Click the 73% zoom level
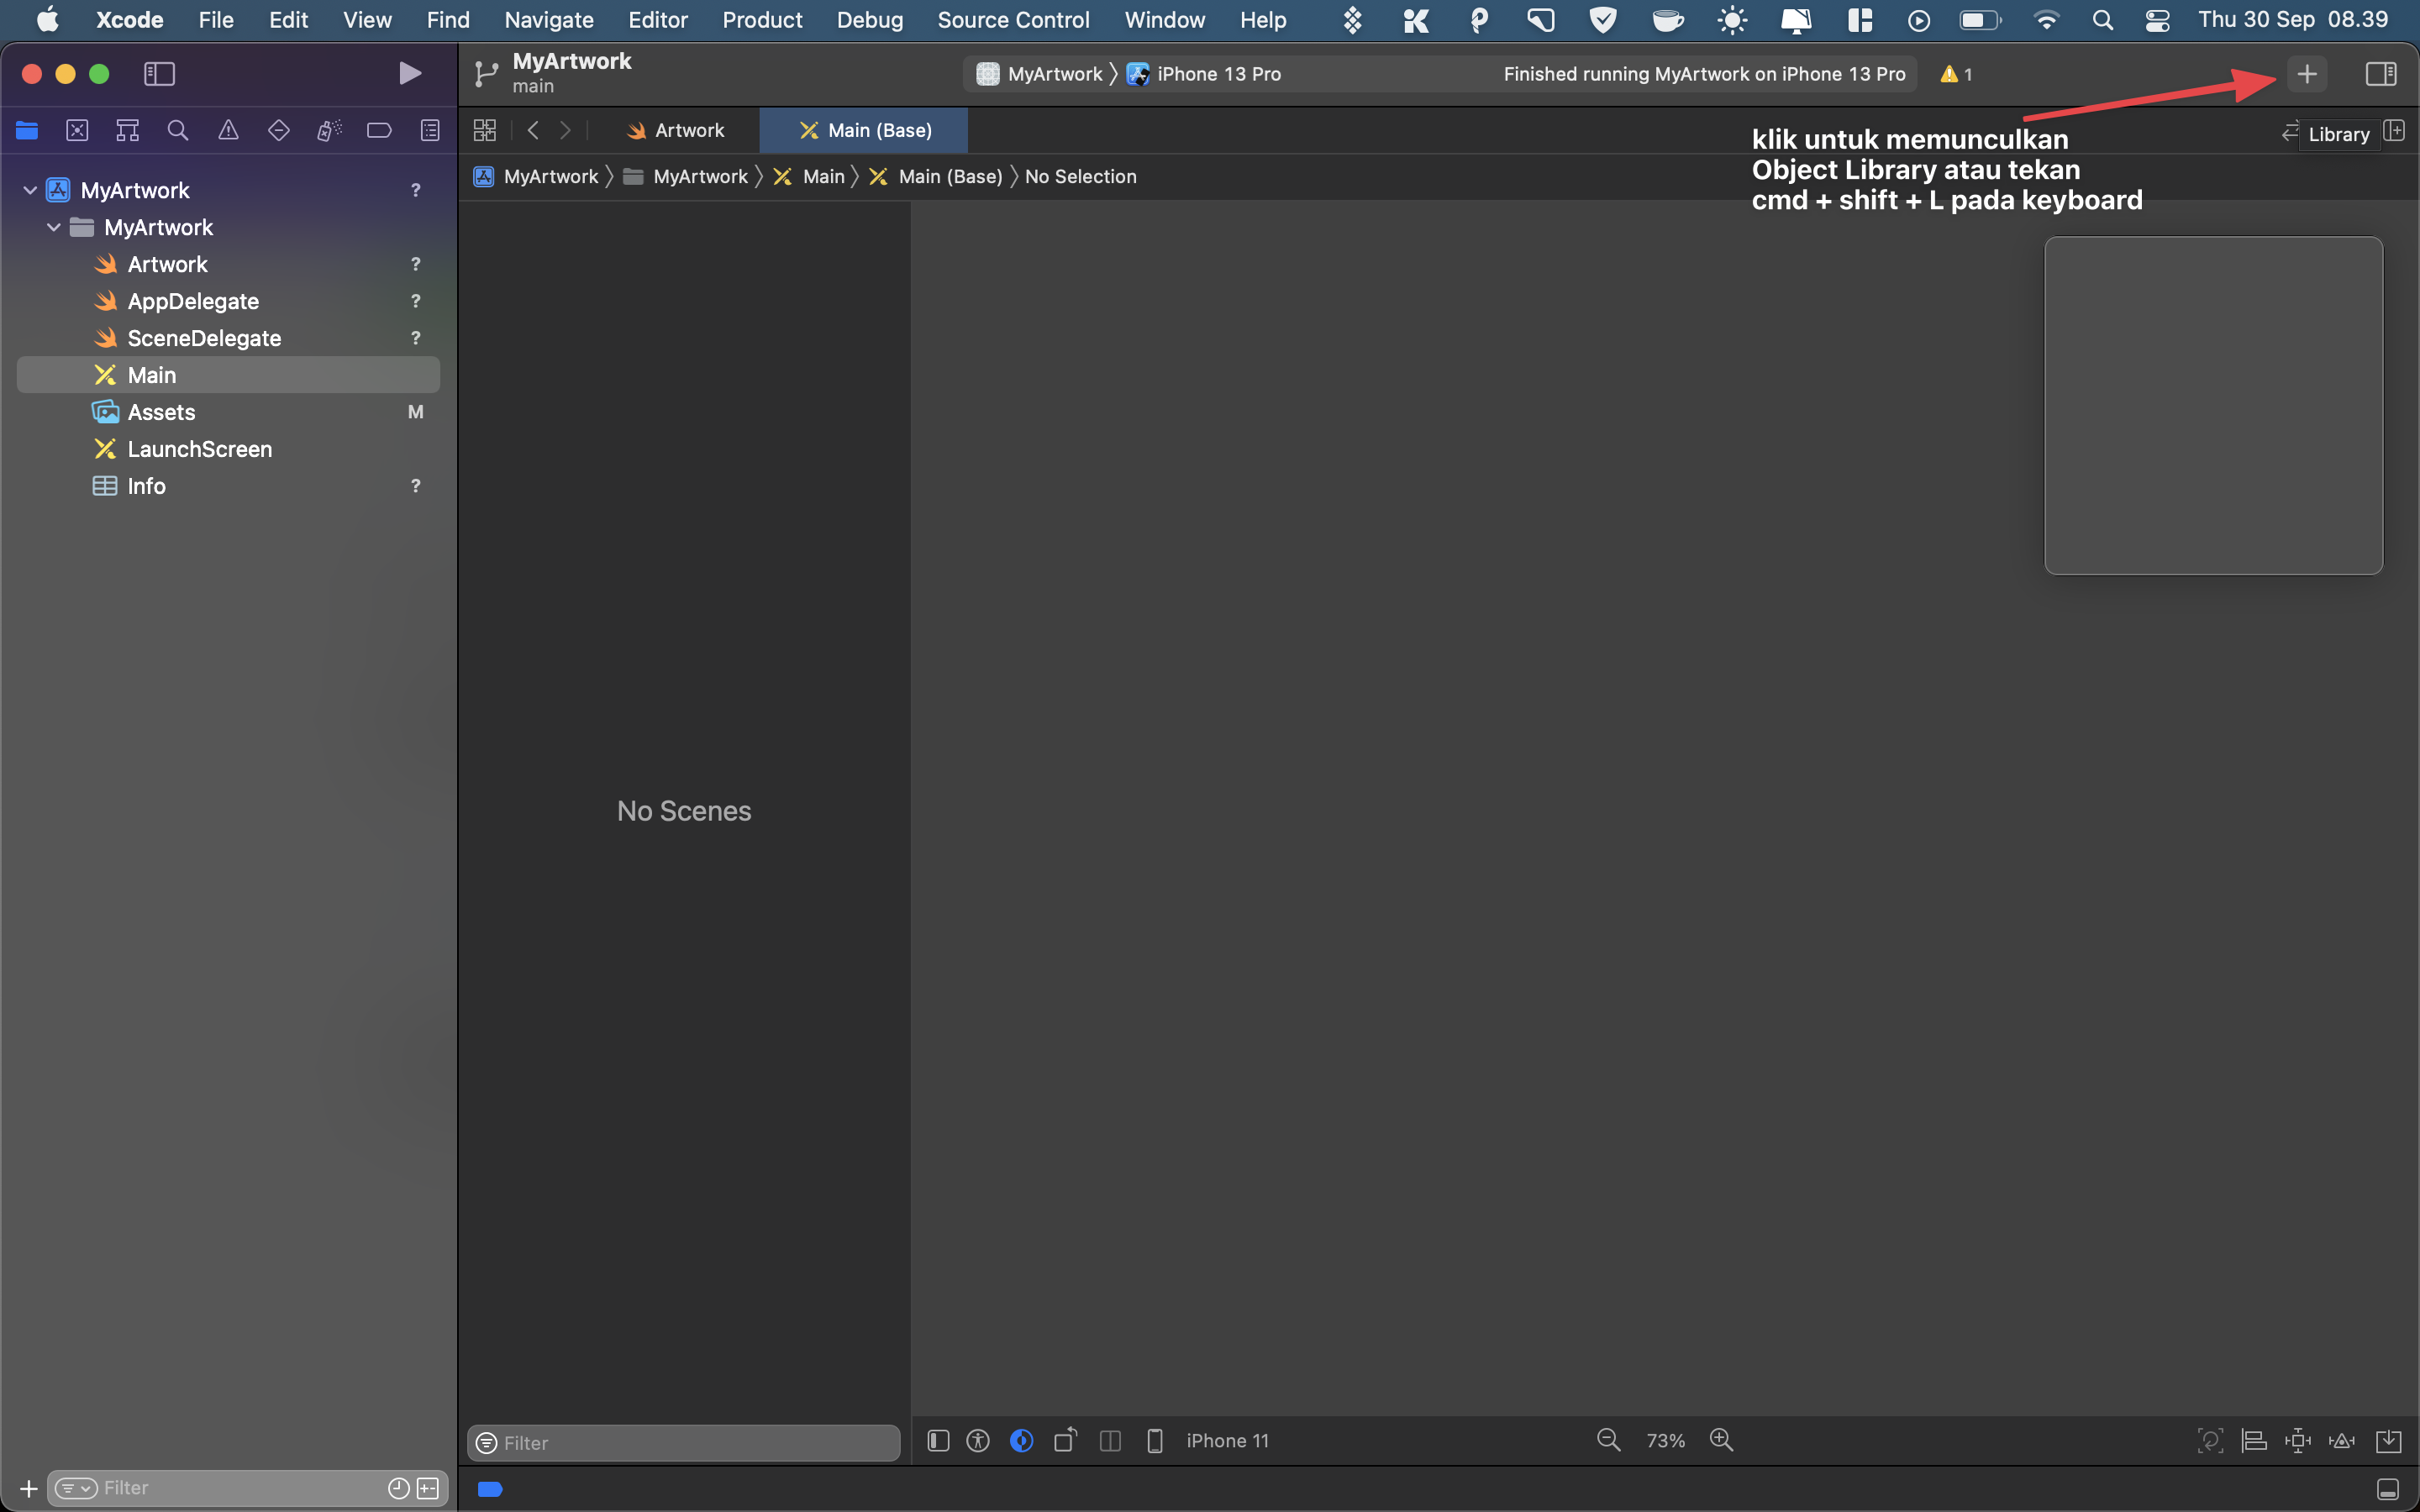 (1665, 1440)
